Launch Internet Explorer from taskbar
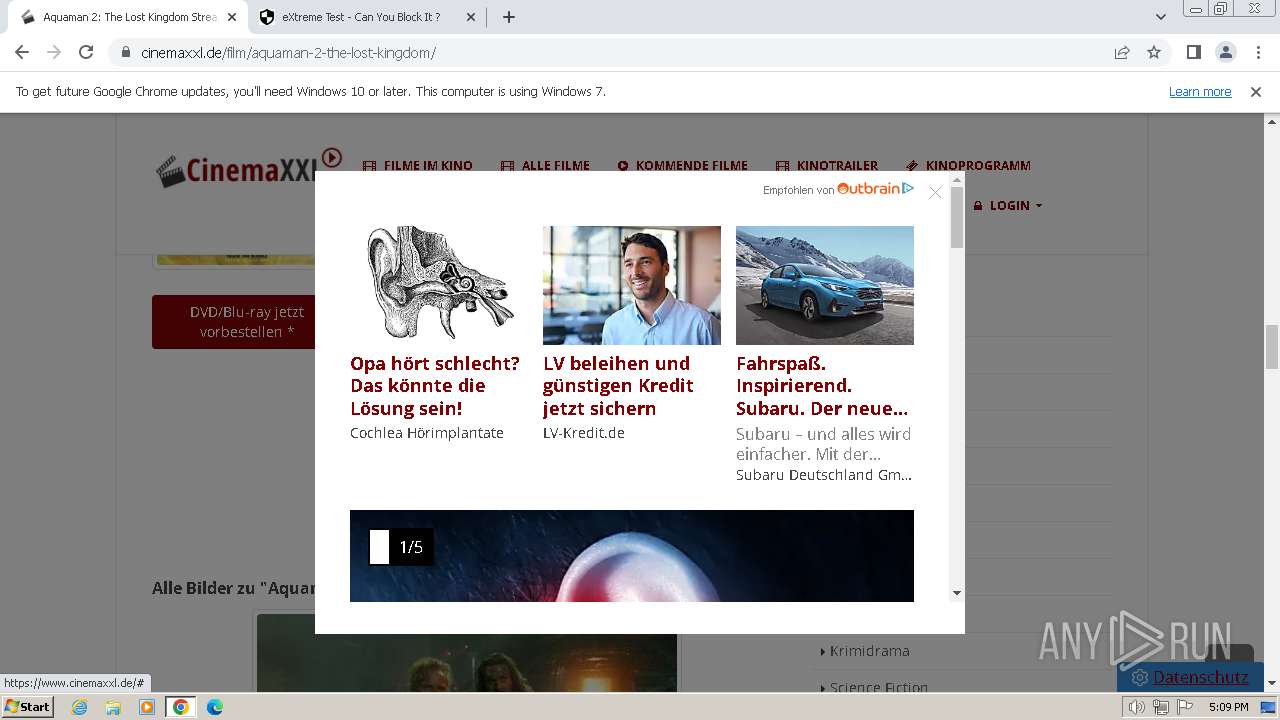 pos(80,707)
